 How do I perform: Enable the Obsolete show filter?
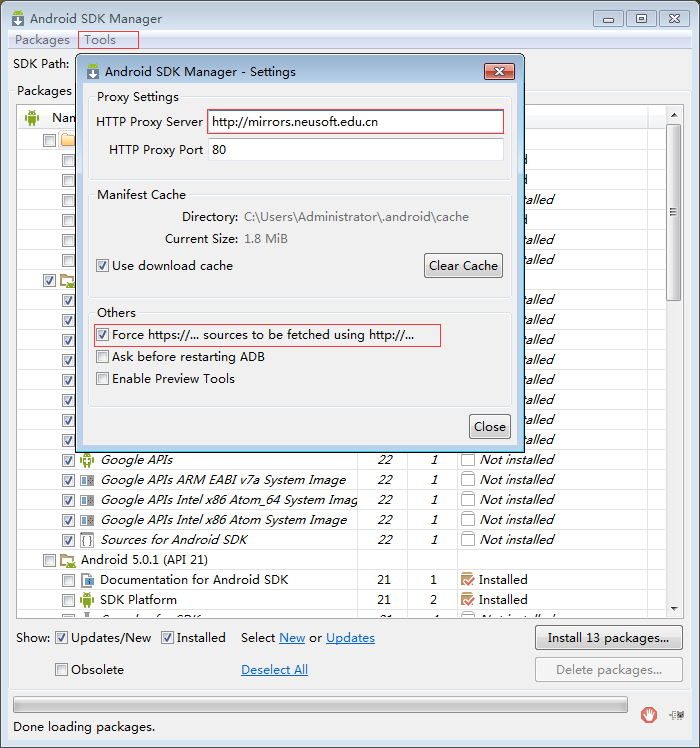(x=61, y=670)
